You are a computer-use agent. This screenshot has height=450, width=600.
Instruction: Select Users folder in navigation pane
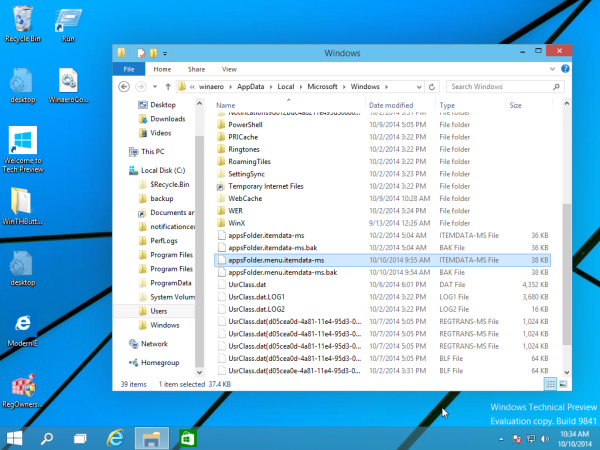[x=154, y=311]
